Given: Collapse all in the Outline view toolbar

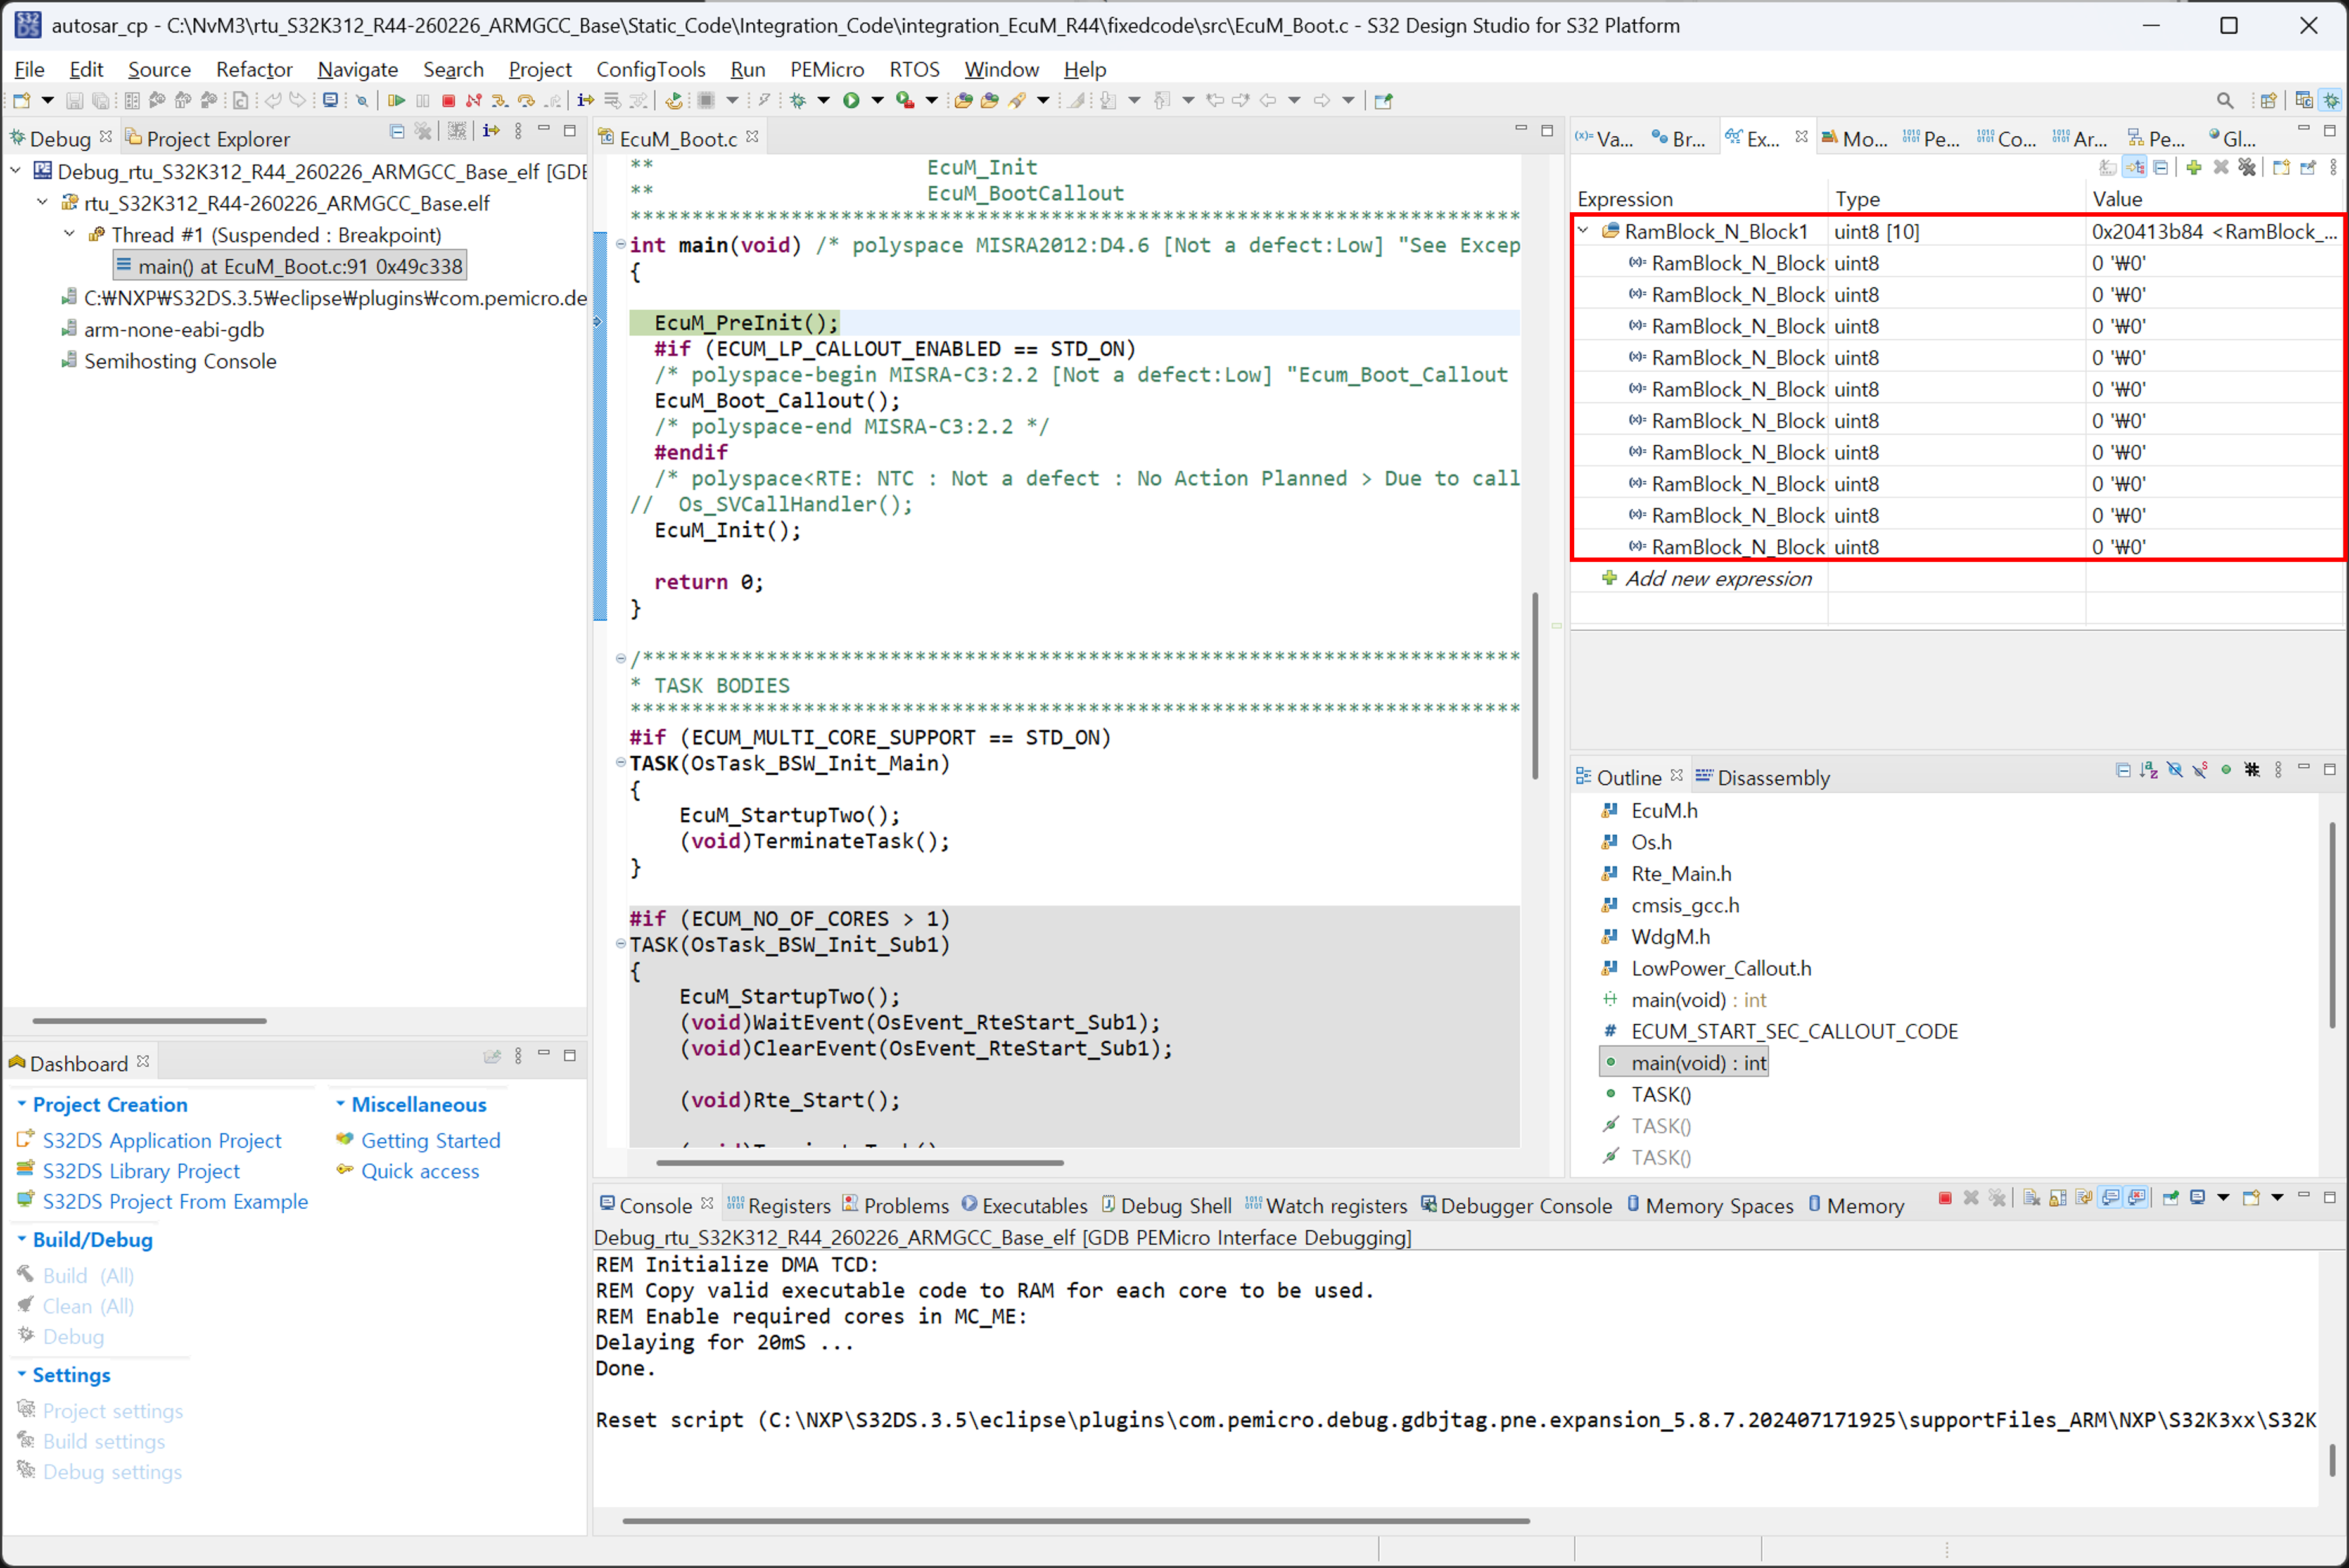Looking at the screenshot, I should coord(2123,770).
